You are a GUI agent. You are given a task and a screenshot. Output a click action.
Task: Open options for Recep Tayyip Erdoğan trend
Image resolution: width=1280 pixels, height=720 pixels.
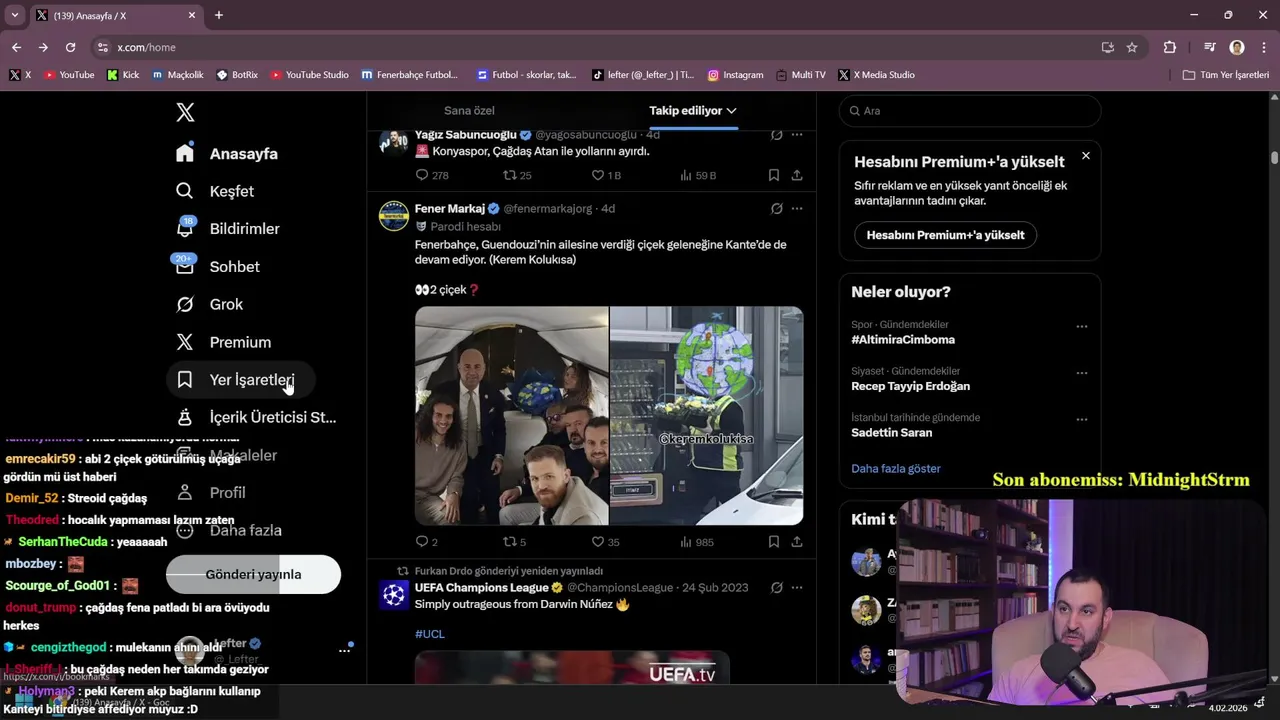(x=1081, y=373)
